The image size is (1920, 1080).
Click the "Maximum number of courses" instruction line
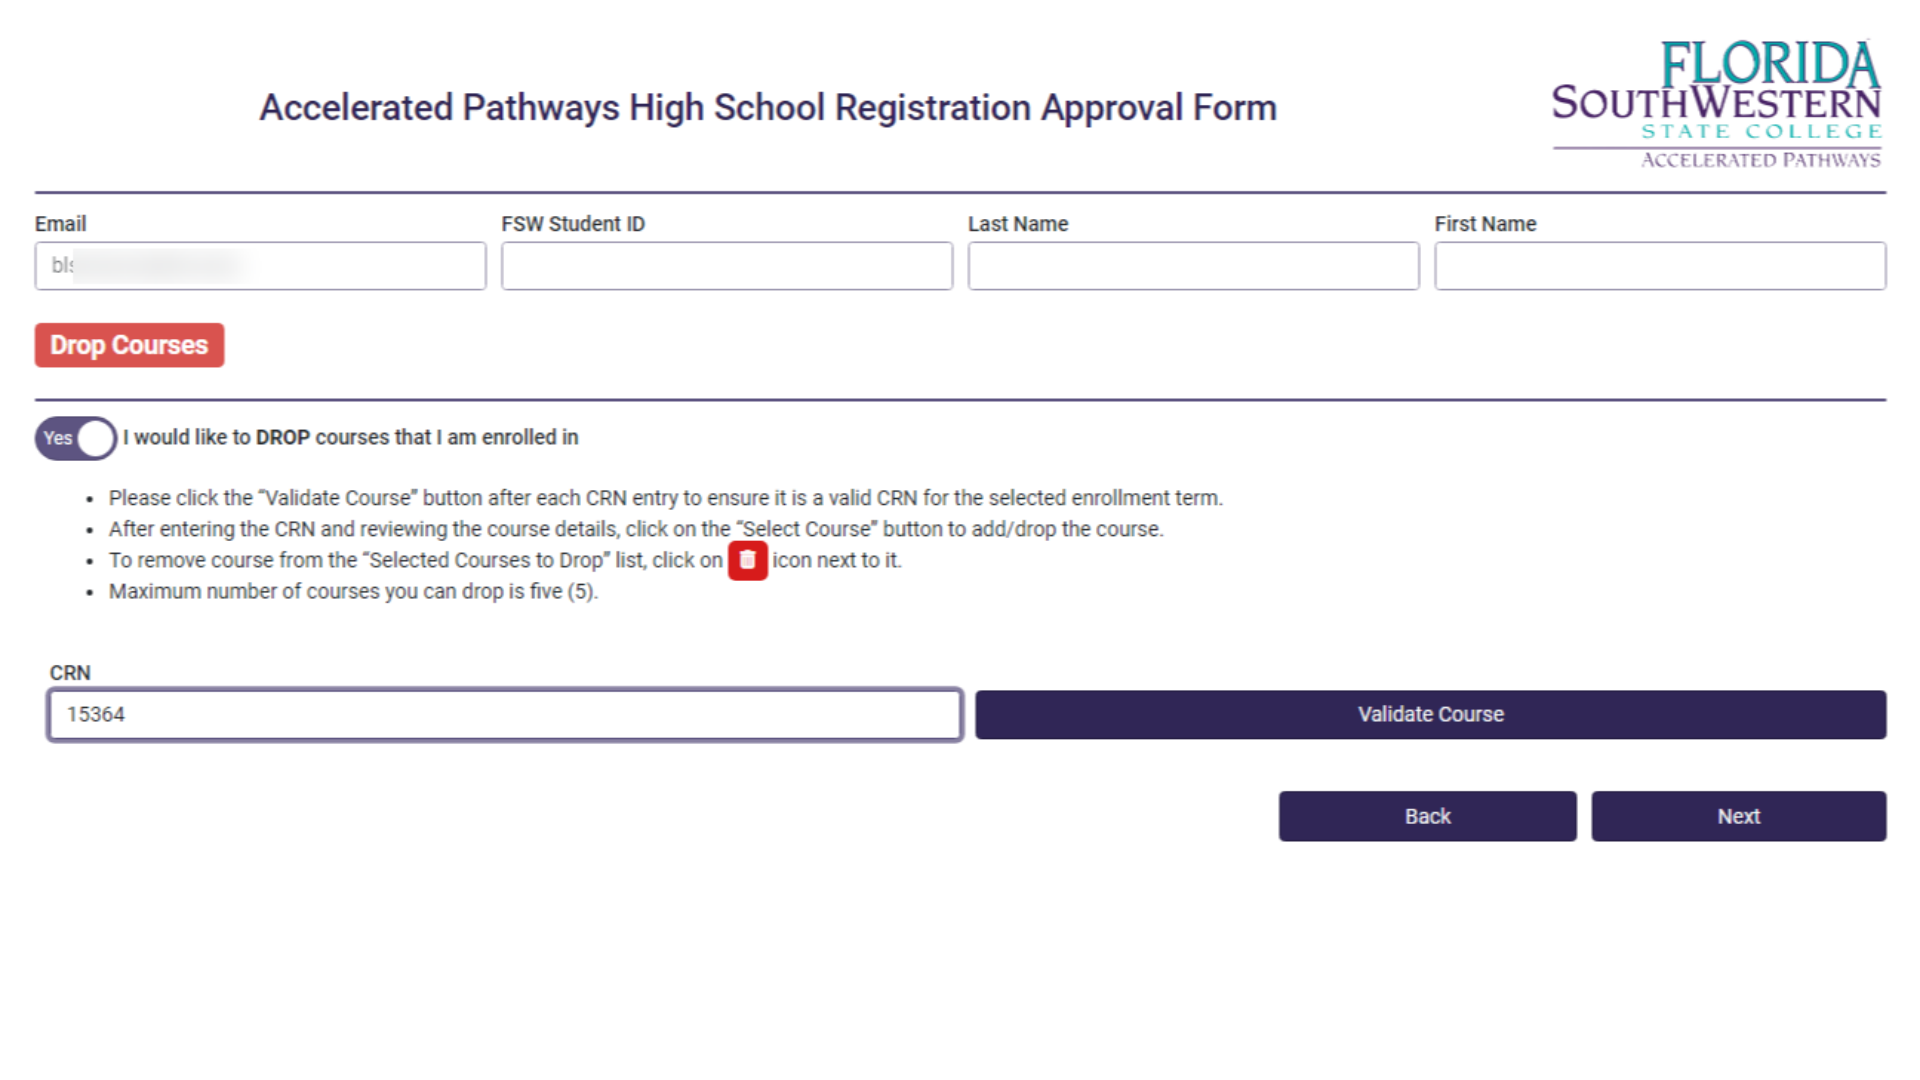353,591
